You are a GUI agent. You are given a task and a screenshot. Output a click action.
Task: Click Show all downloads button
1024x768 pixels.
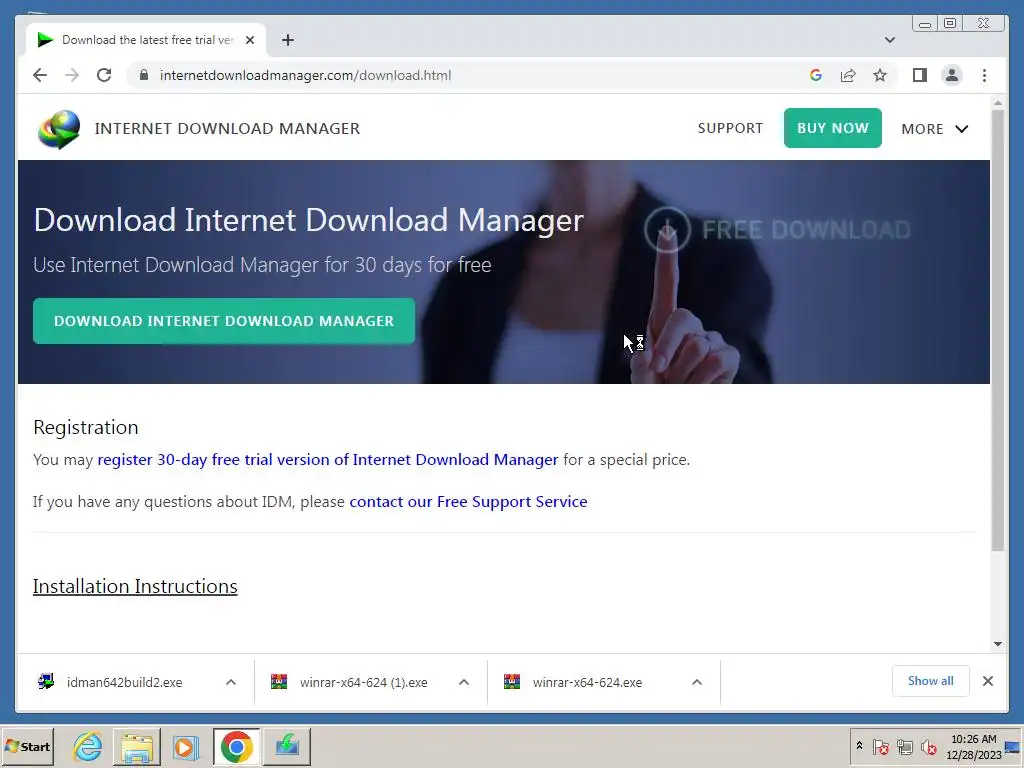pos(931,681)
